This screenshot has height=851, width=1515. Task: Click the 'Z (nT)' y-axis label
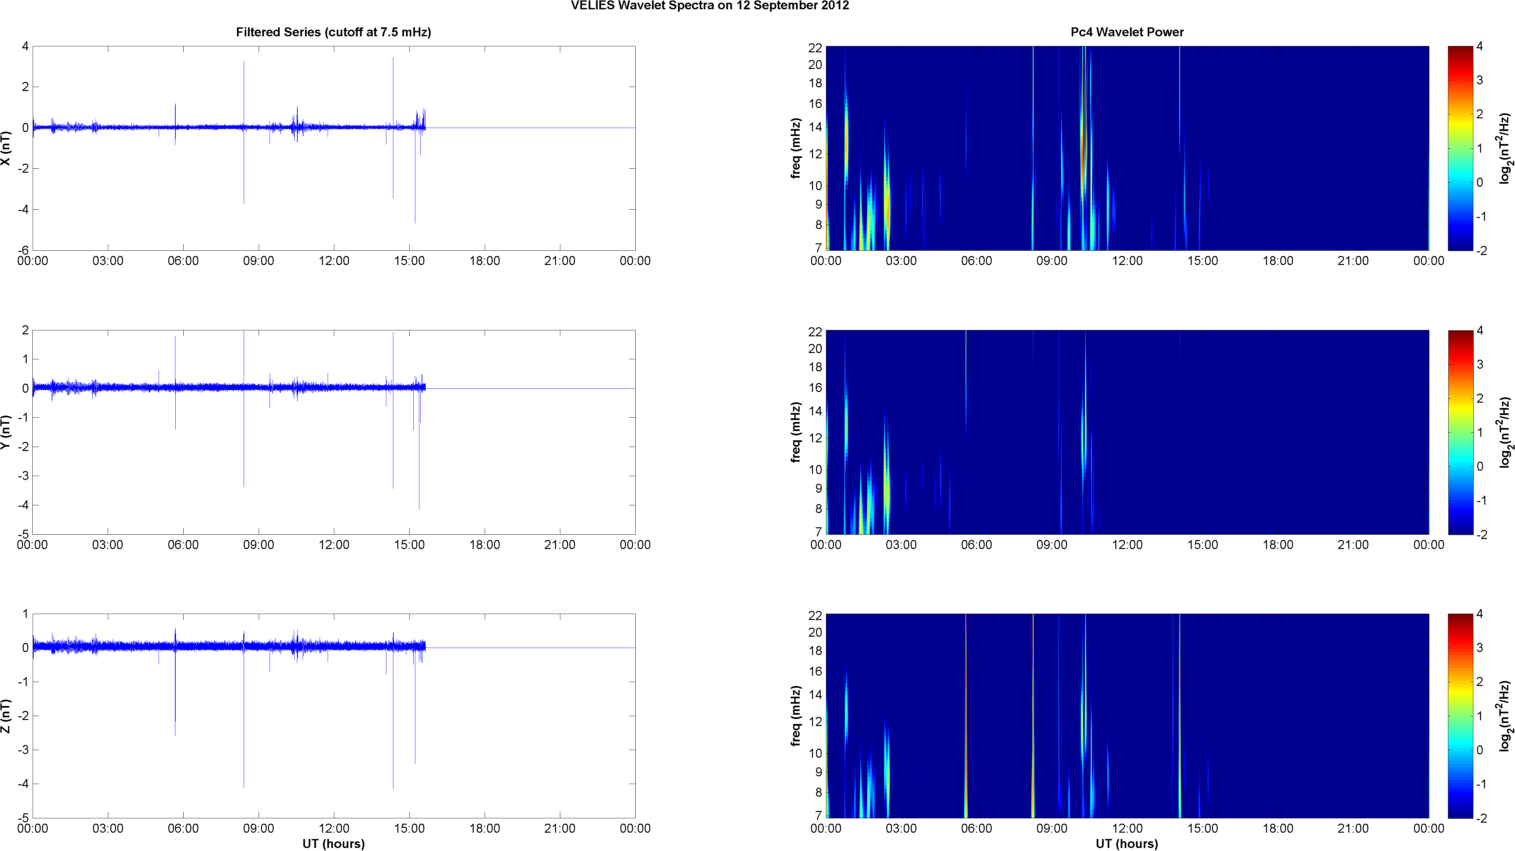pos(7,716)
